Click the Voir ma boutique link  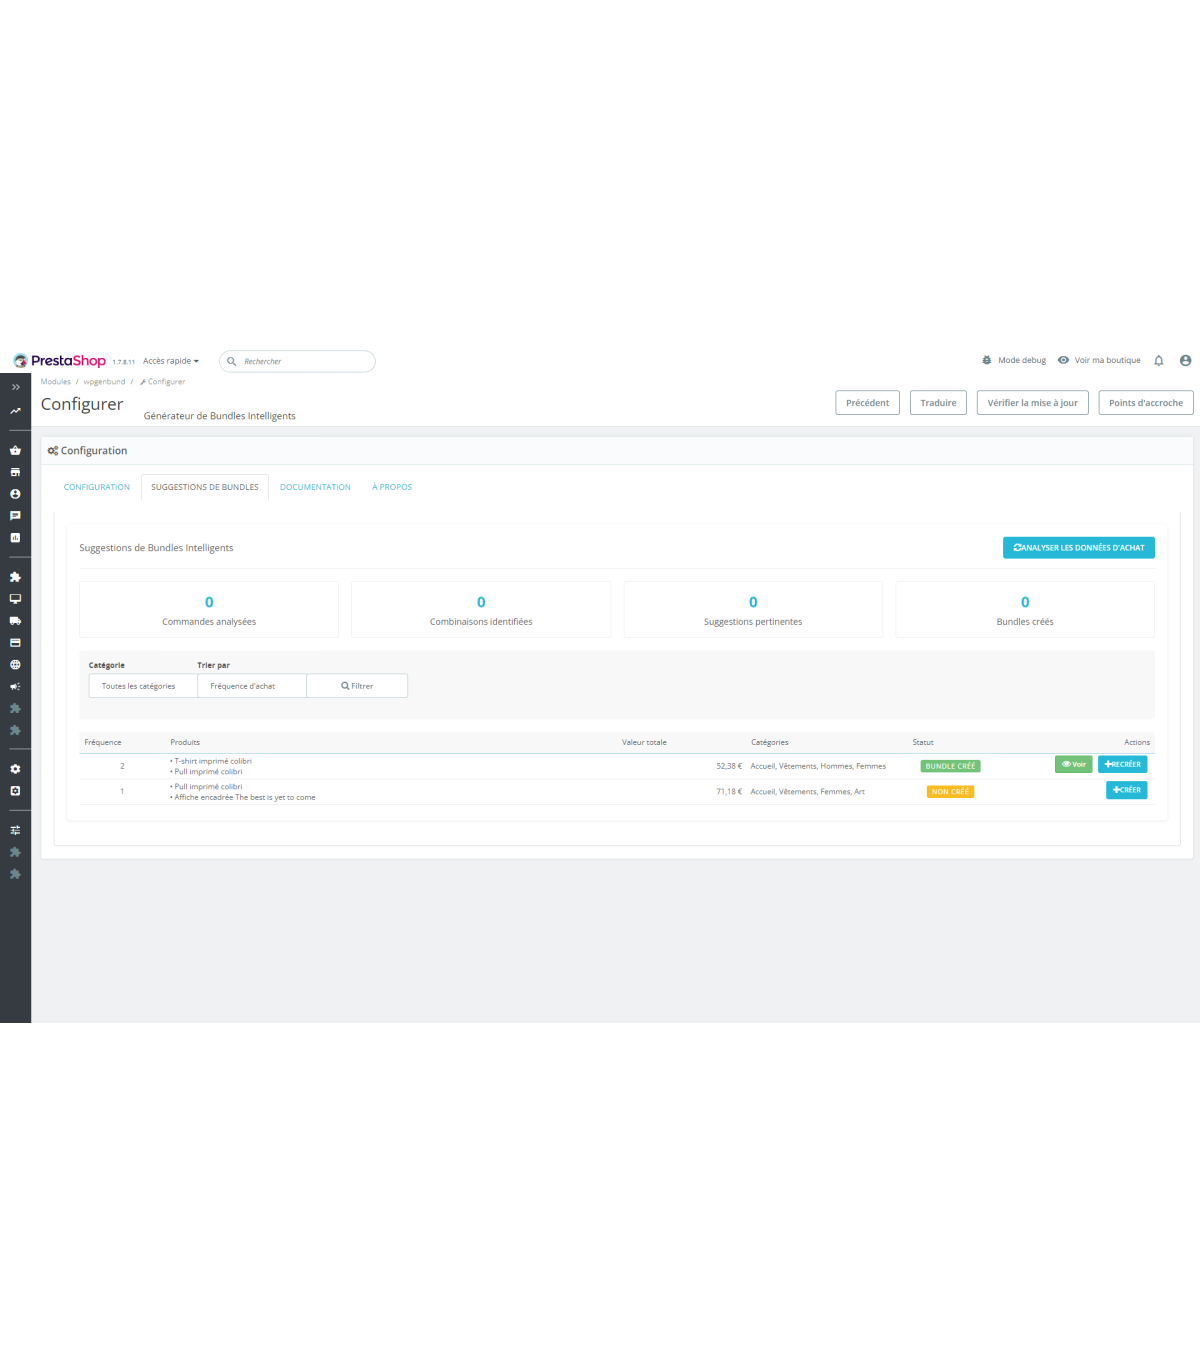tap(1107, 361)
